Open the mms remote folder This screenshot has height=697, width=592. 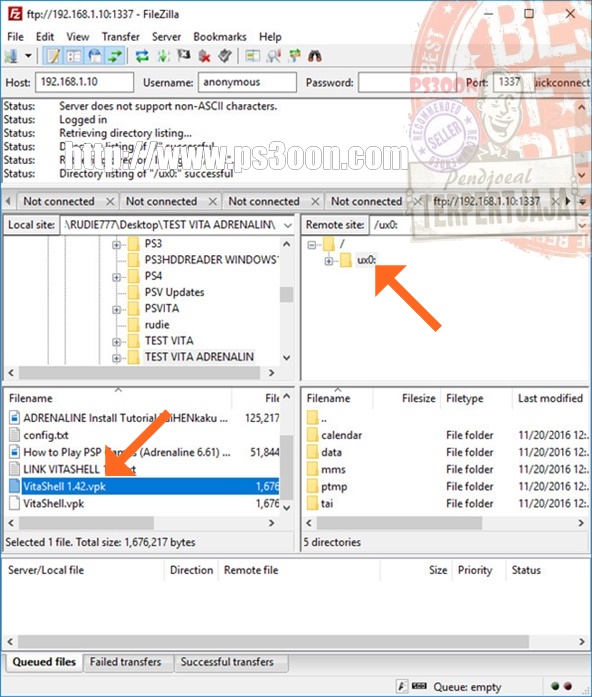[333, 469]
